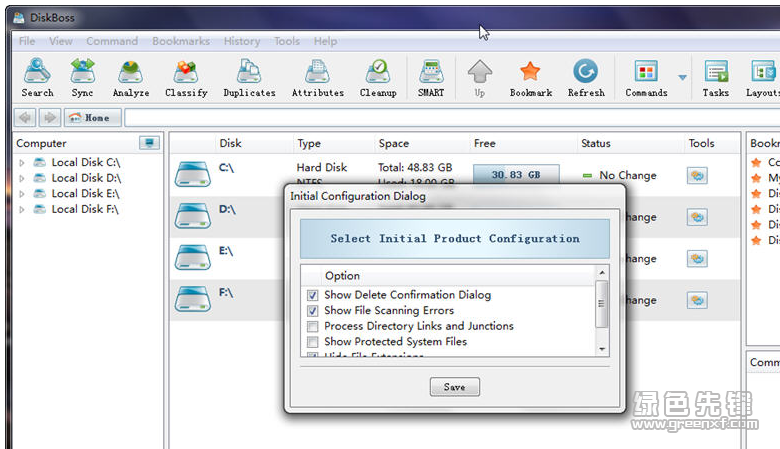The image size is (780, 449).
Task: Open the Tools menu
Action: [287, 41]
